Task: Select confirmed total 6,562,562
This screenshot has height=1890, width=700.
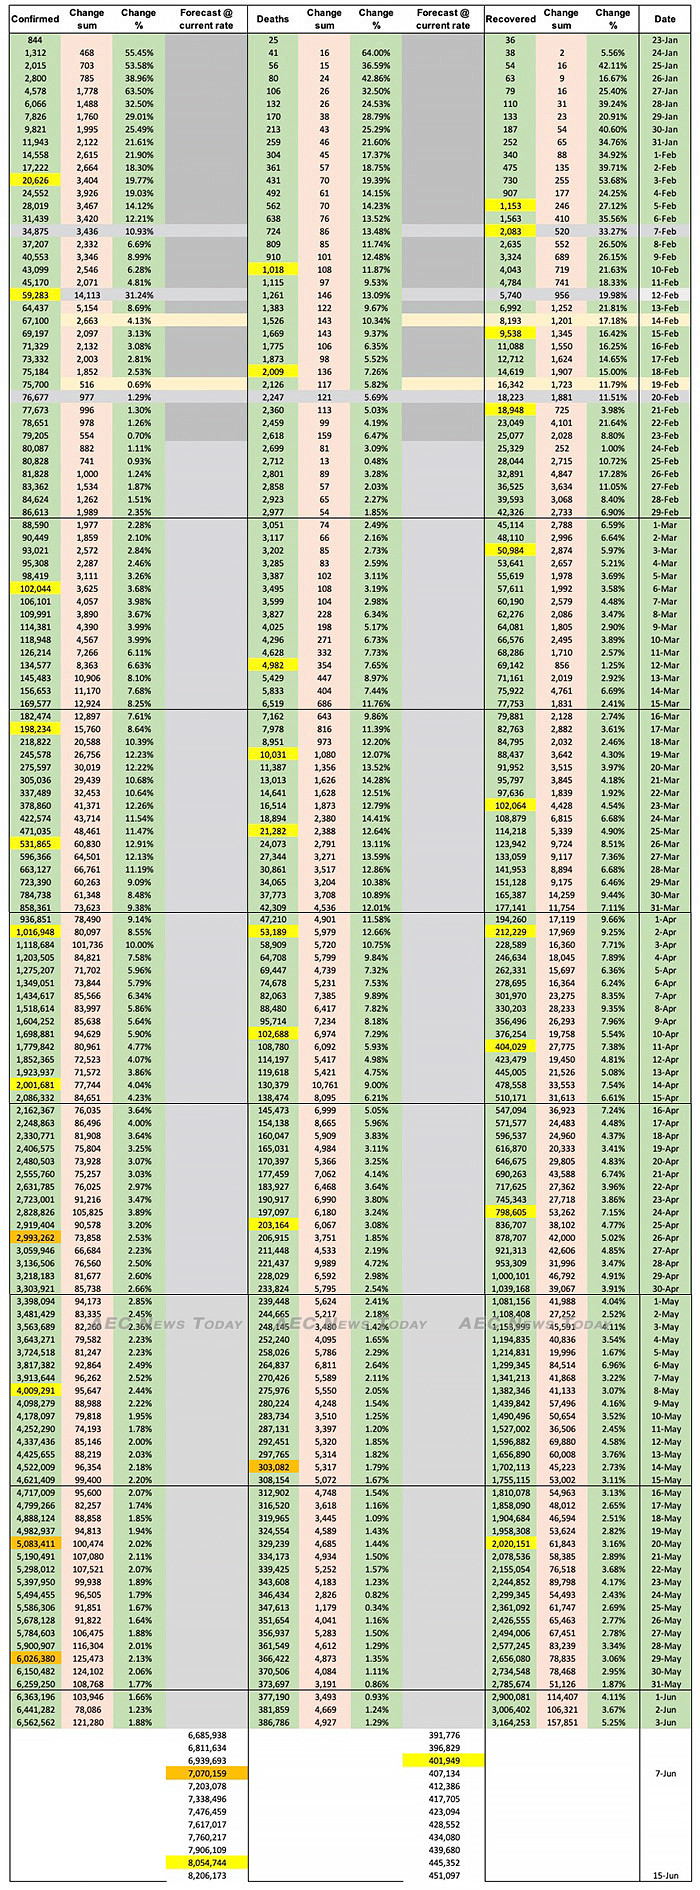Action: [x=35, y=1722]
